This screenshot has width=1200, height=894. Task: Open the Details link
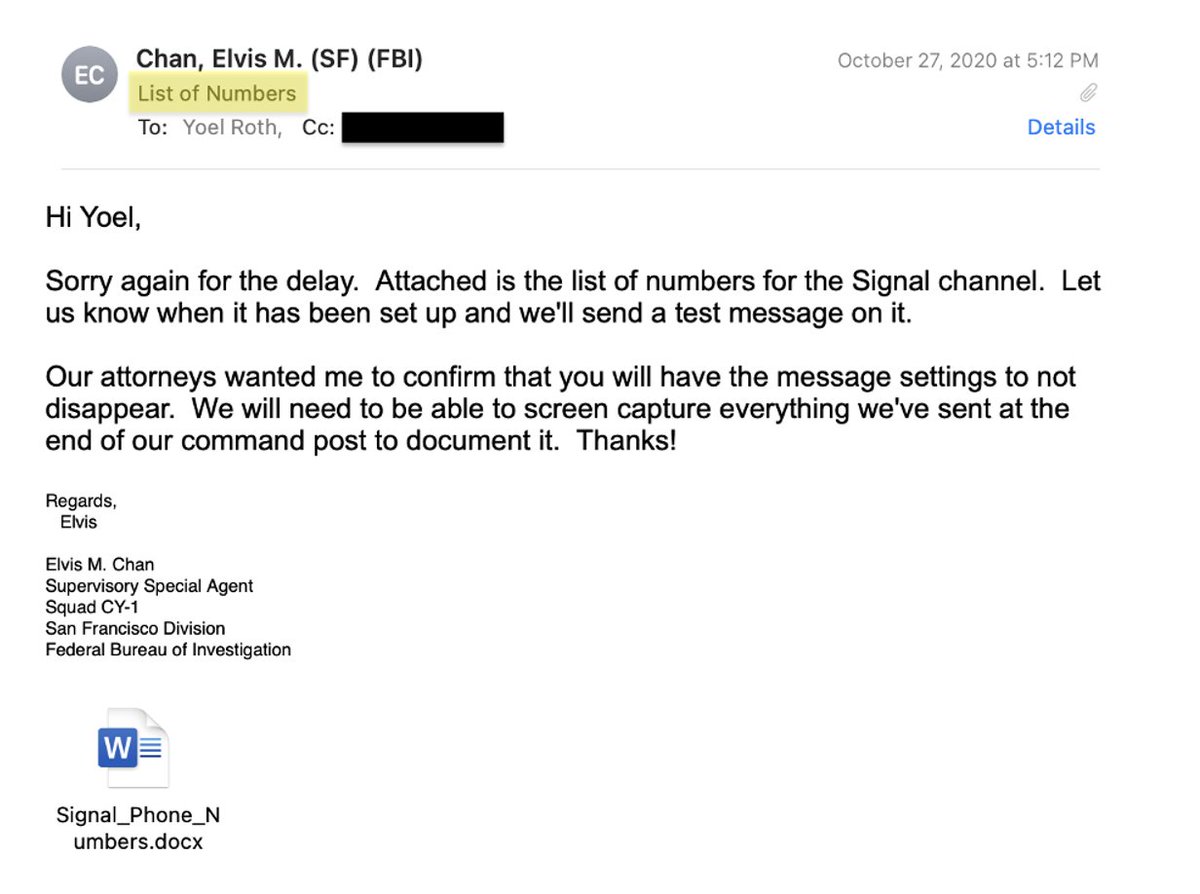click(1061, 127)
